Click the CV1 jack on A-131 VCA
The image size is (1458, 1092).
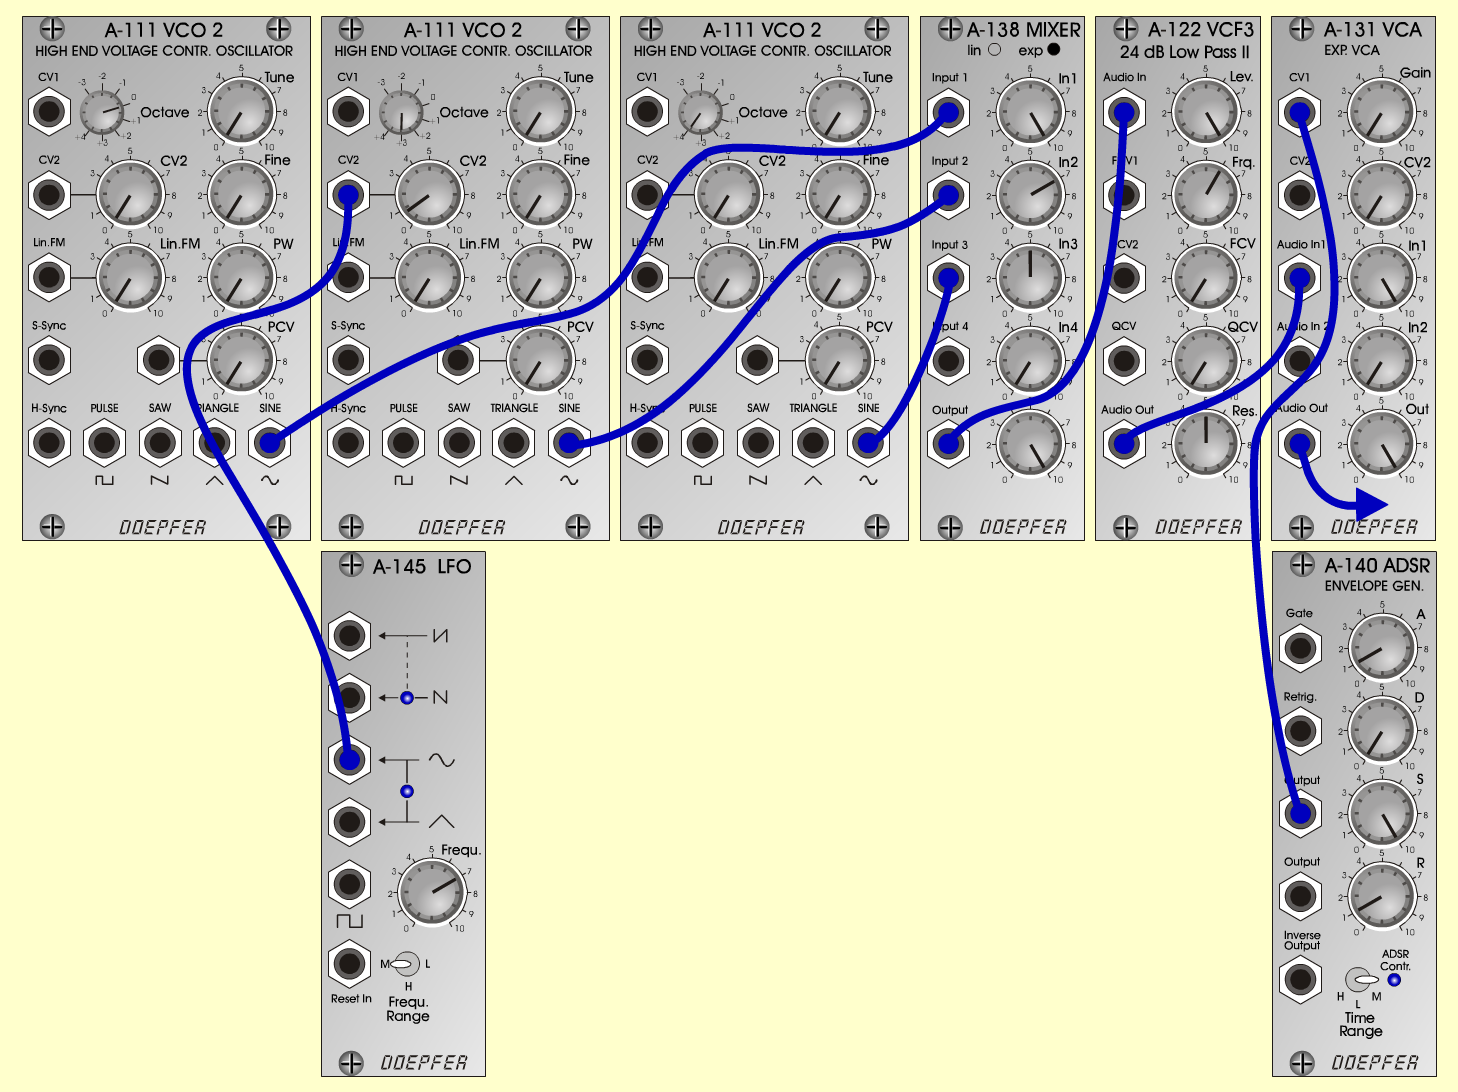[1299, 112]
